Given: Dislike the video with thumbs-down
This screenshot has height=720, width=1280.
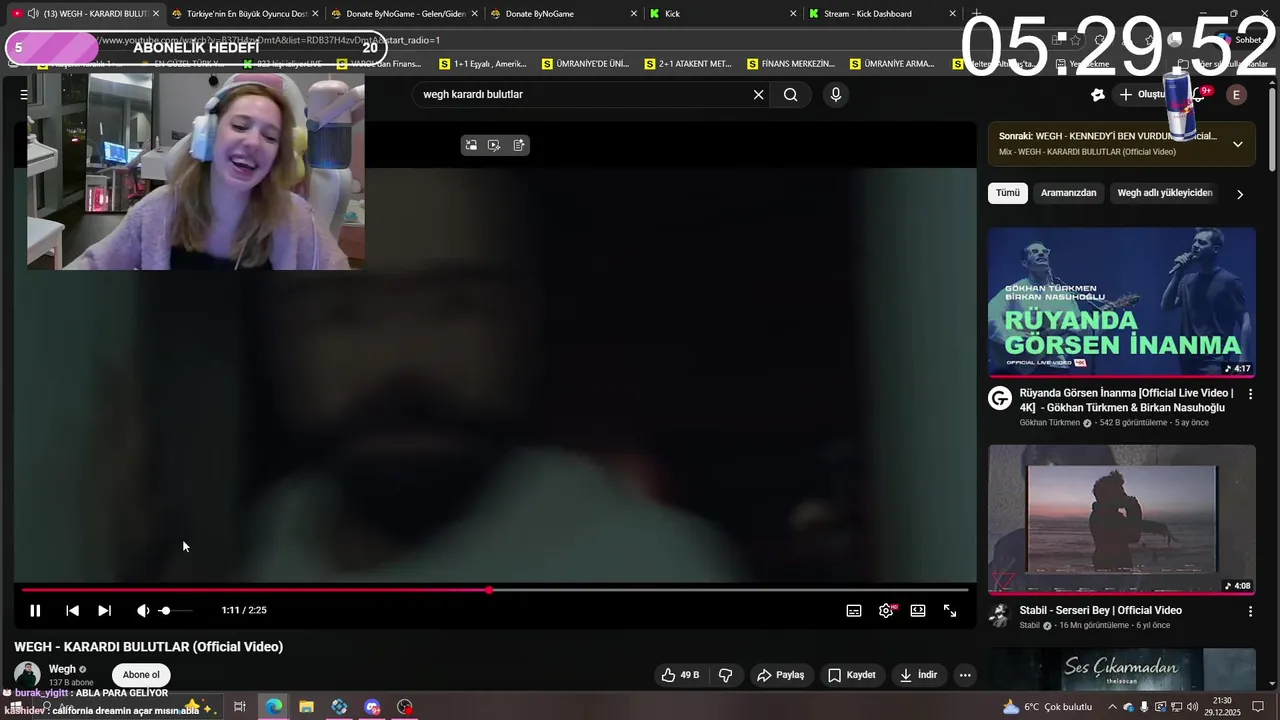Looking at the screenshot, I should [726, 675].
